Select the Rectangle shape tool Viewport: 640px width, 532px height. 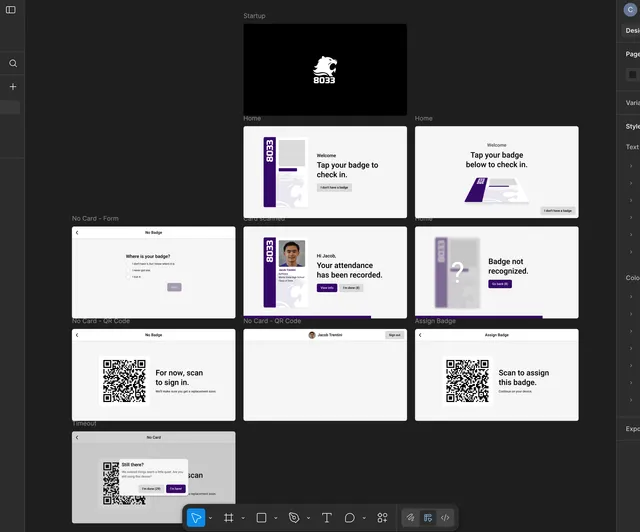tap(261, 518)
